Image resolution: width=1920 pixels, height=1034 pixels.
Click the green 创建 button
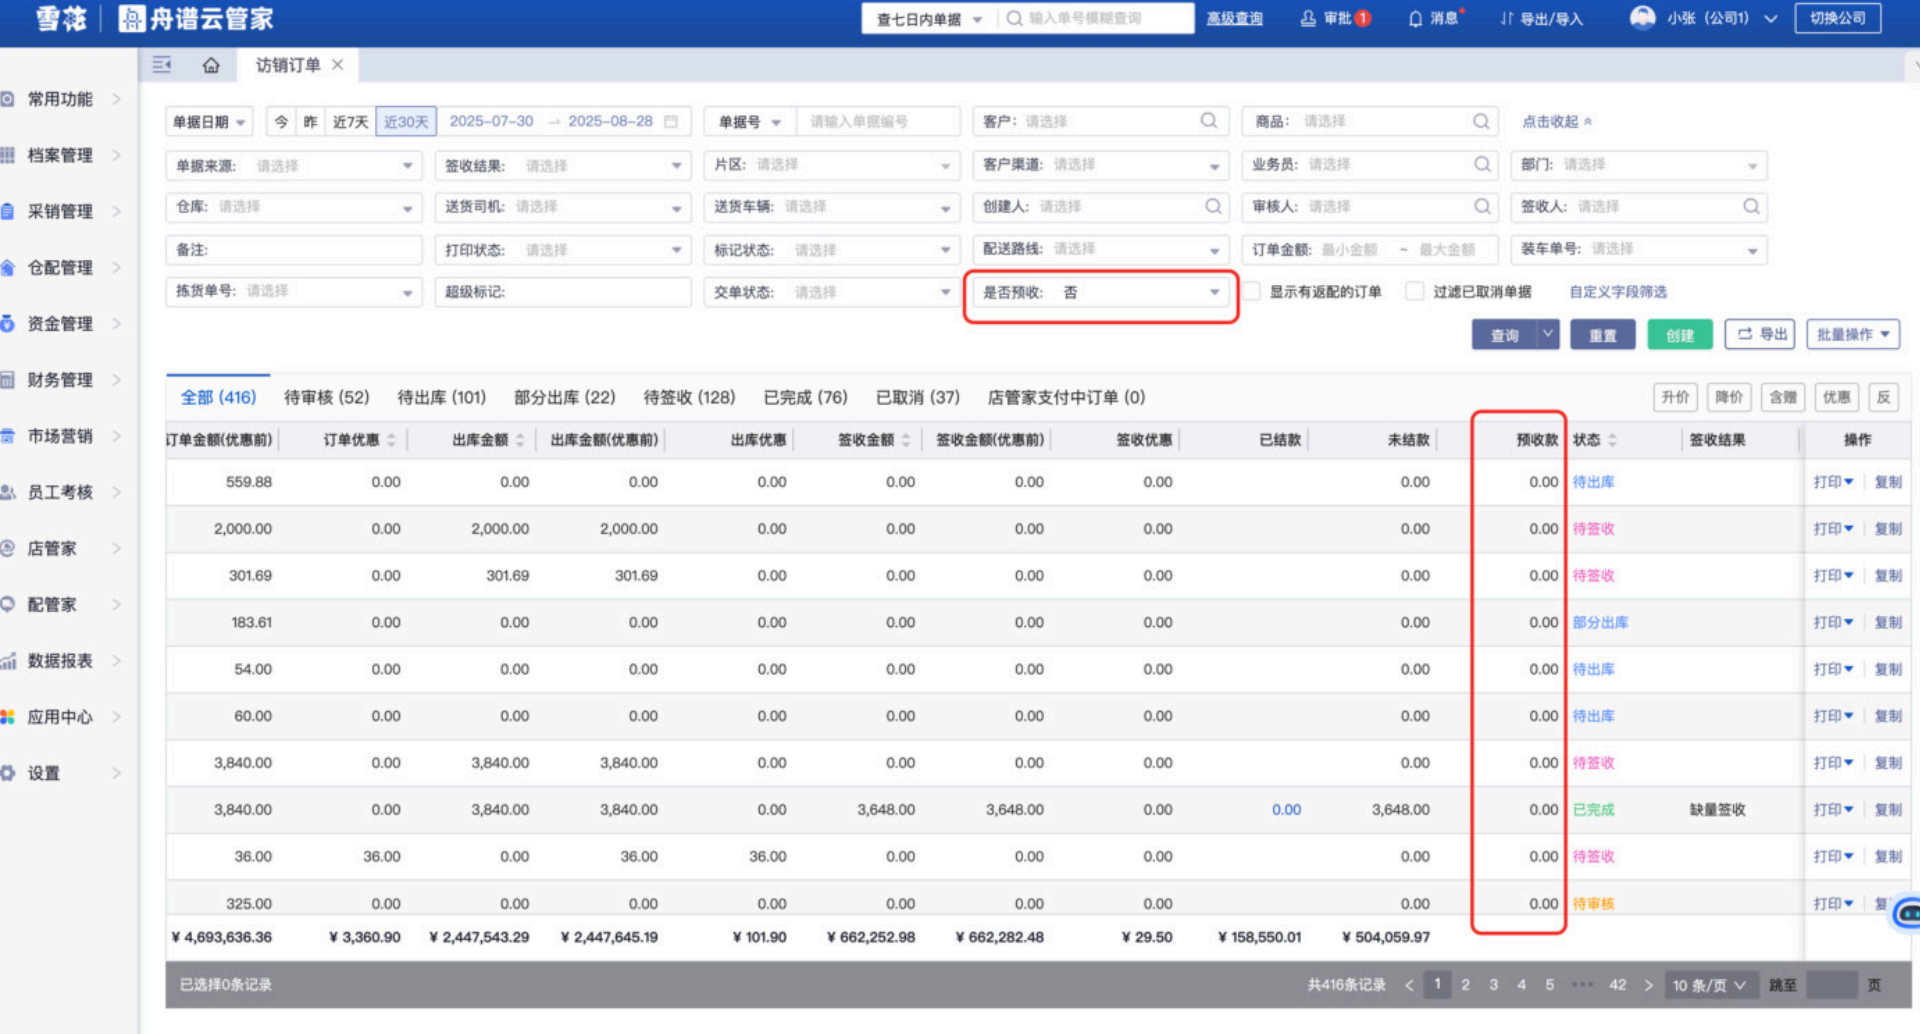pyautogui.click(x=1679, y=335)
